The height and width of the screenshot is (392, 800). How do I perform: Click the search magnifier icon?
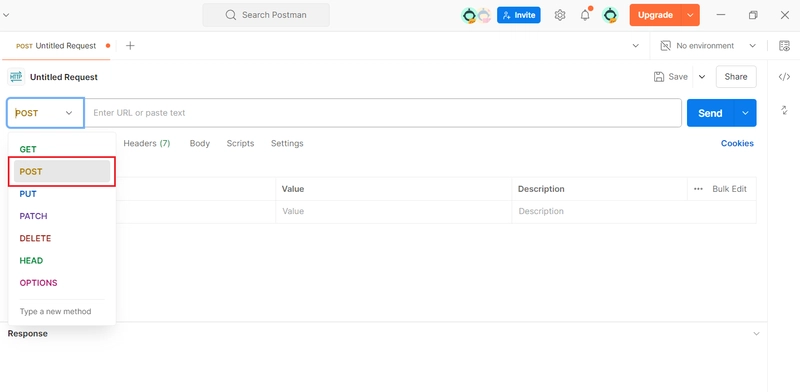[x=231, y=15]
